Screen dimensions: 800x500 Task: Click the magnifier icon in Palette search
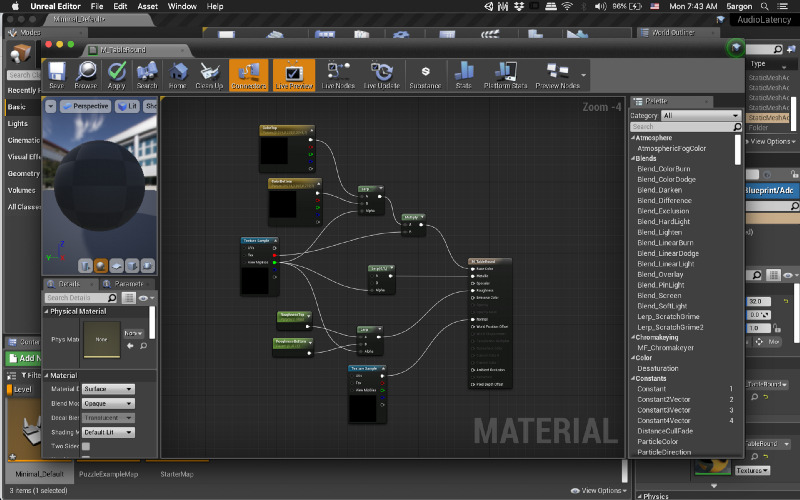pos(737,127)
